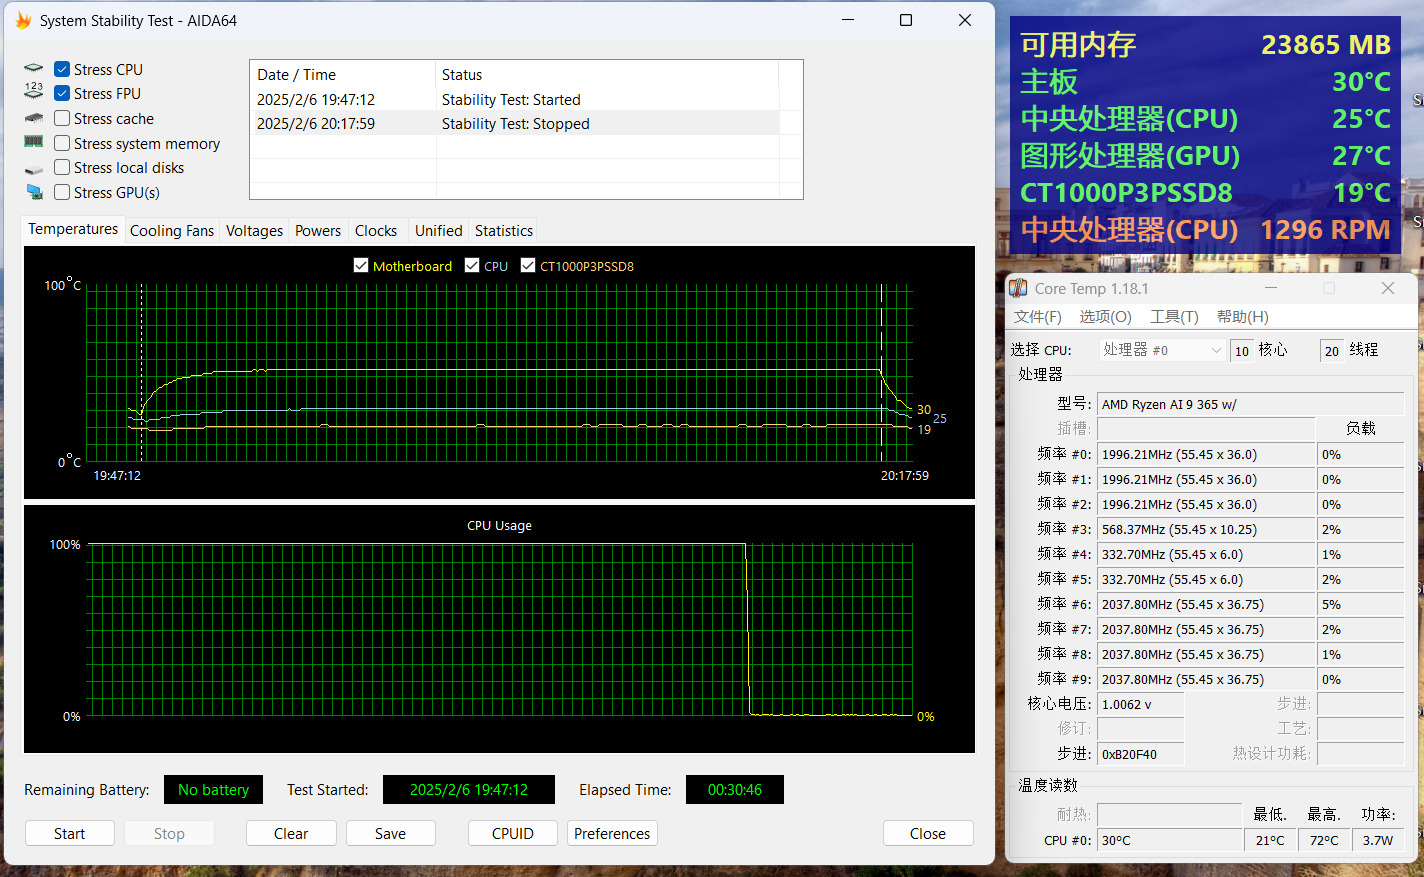This screenshot has width=1424, height=877.
Task: Open the Statistics tab
Action: pos(504,230)
